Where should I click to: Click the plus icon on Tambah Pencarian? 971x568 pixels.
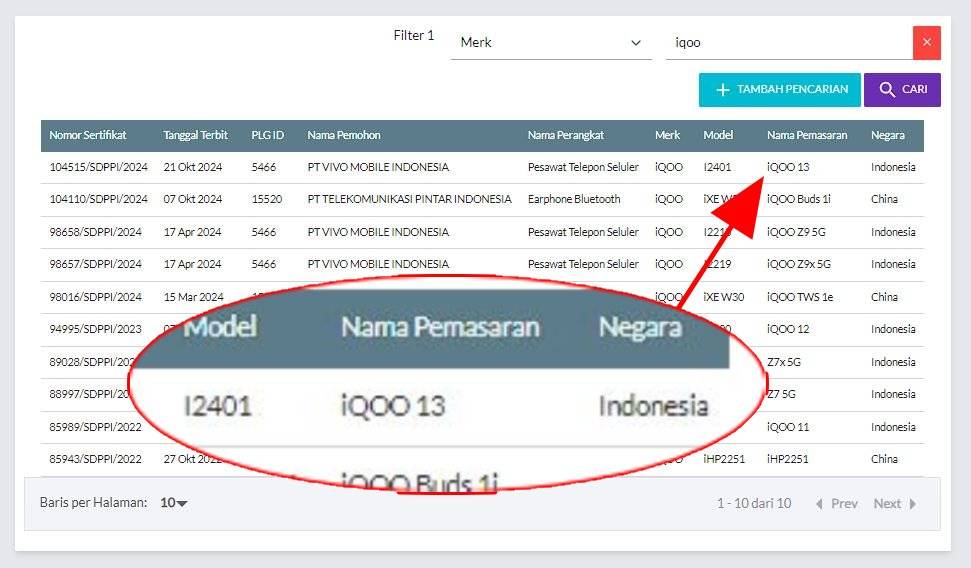pos(723,89)
